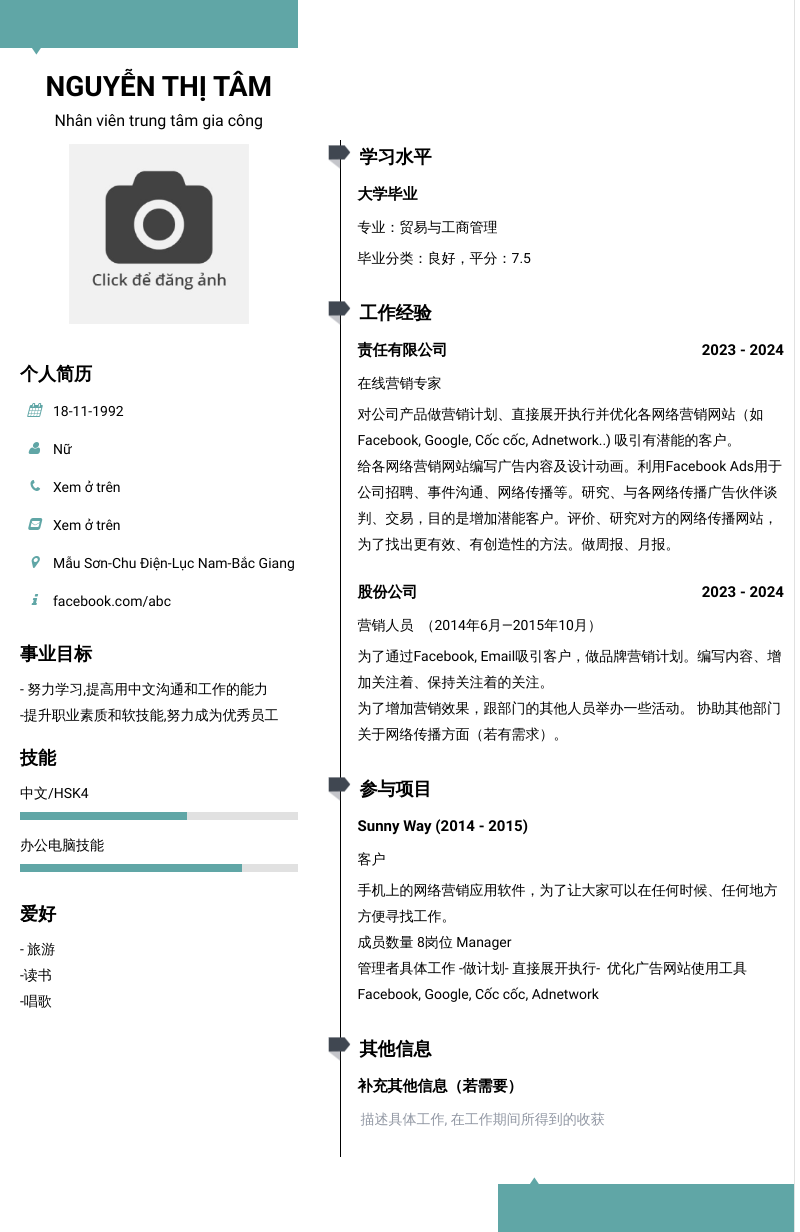Viewport: 800px width, 1232px height.
Task: Select the Sunny Way (2014 - 2015) project title
Action: 443,826
